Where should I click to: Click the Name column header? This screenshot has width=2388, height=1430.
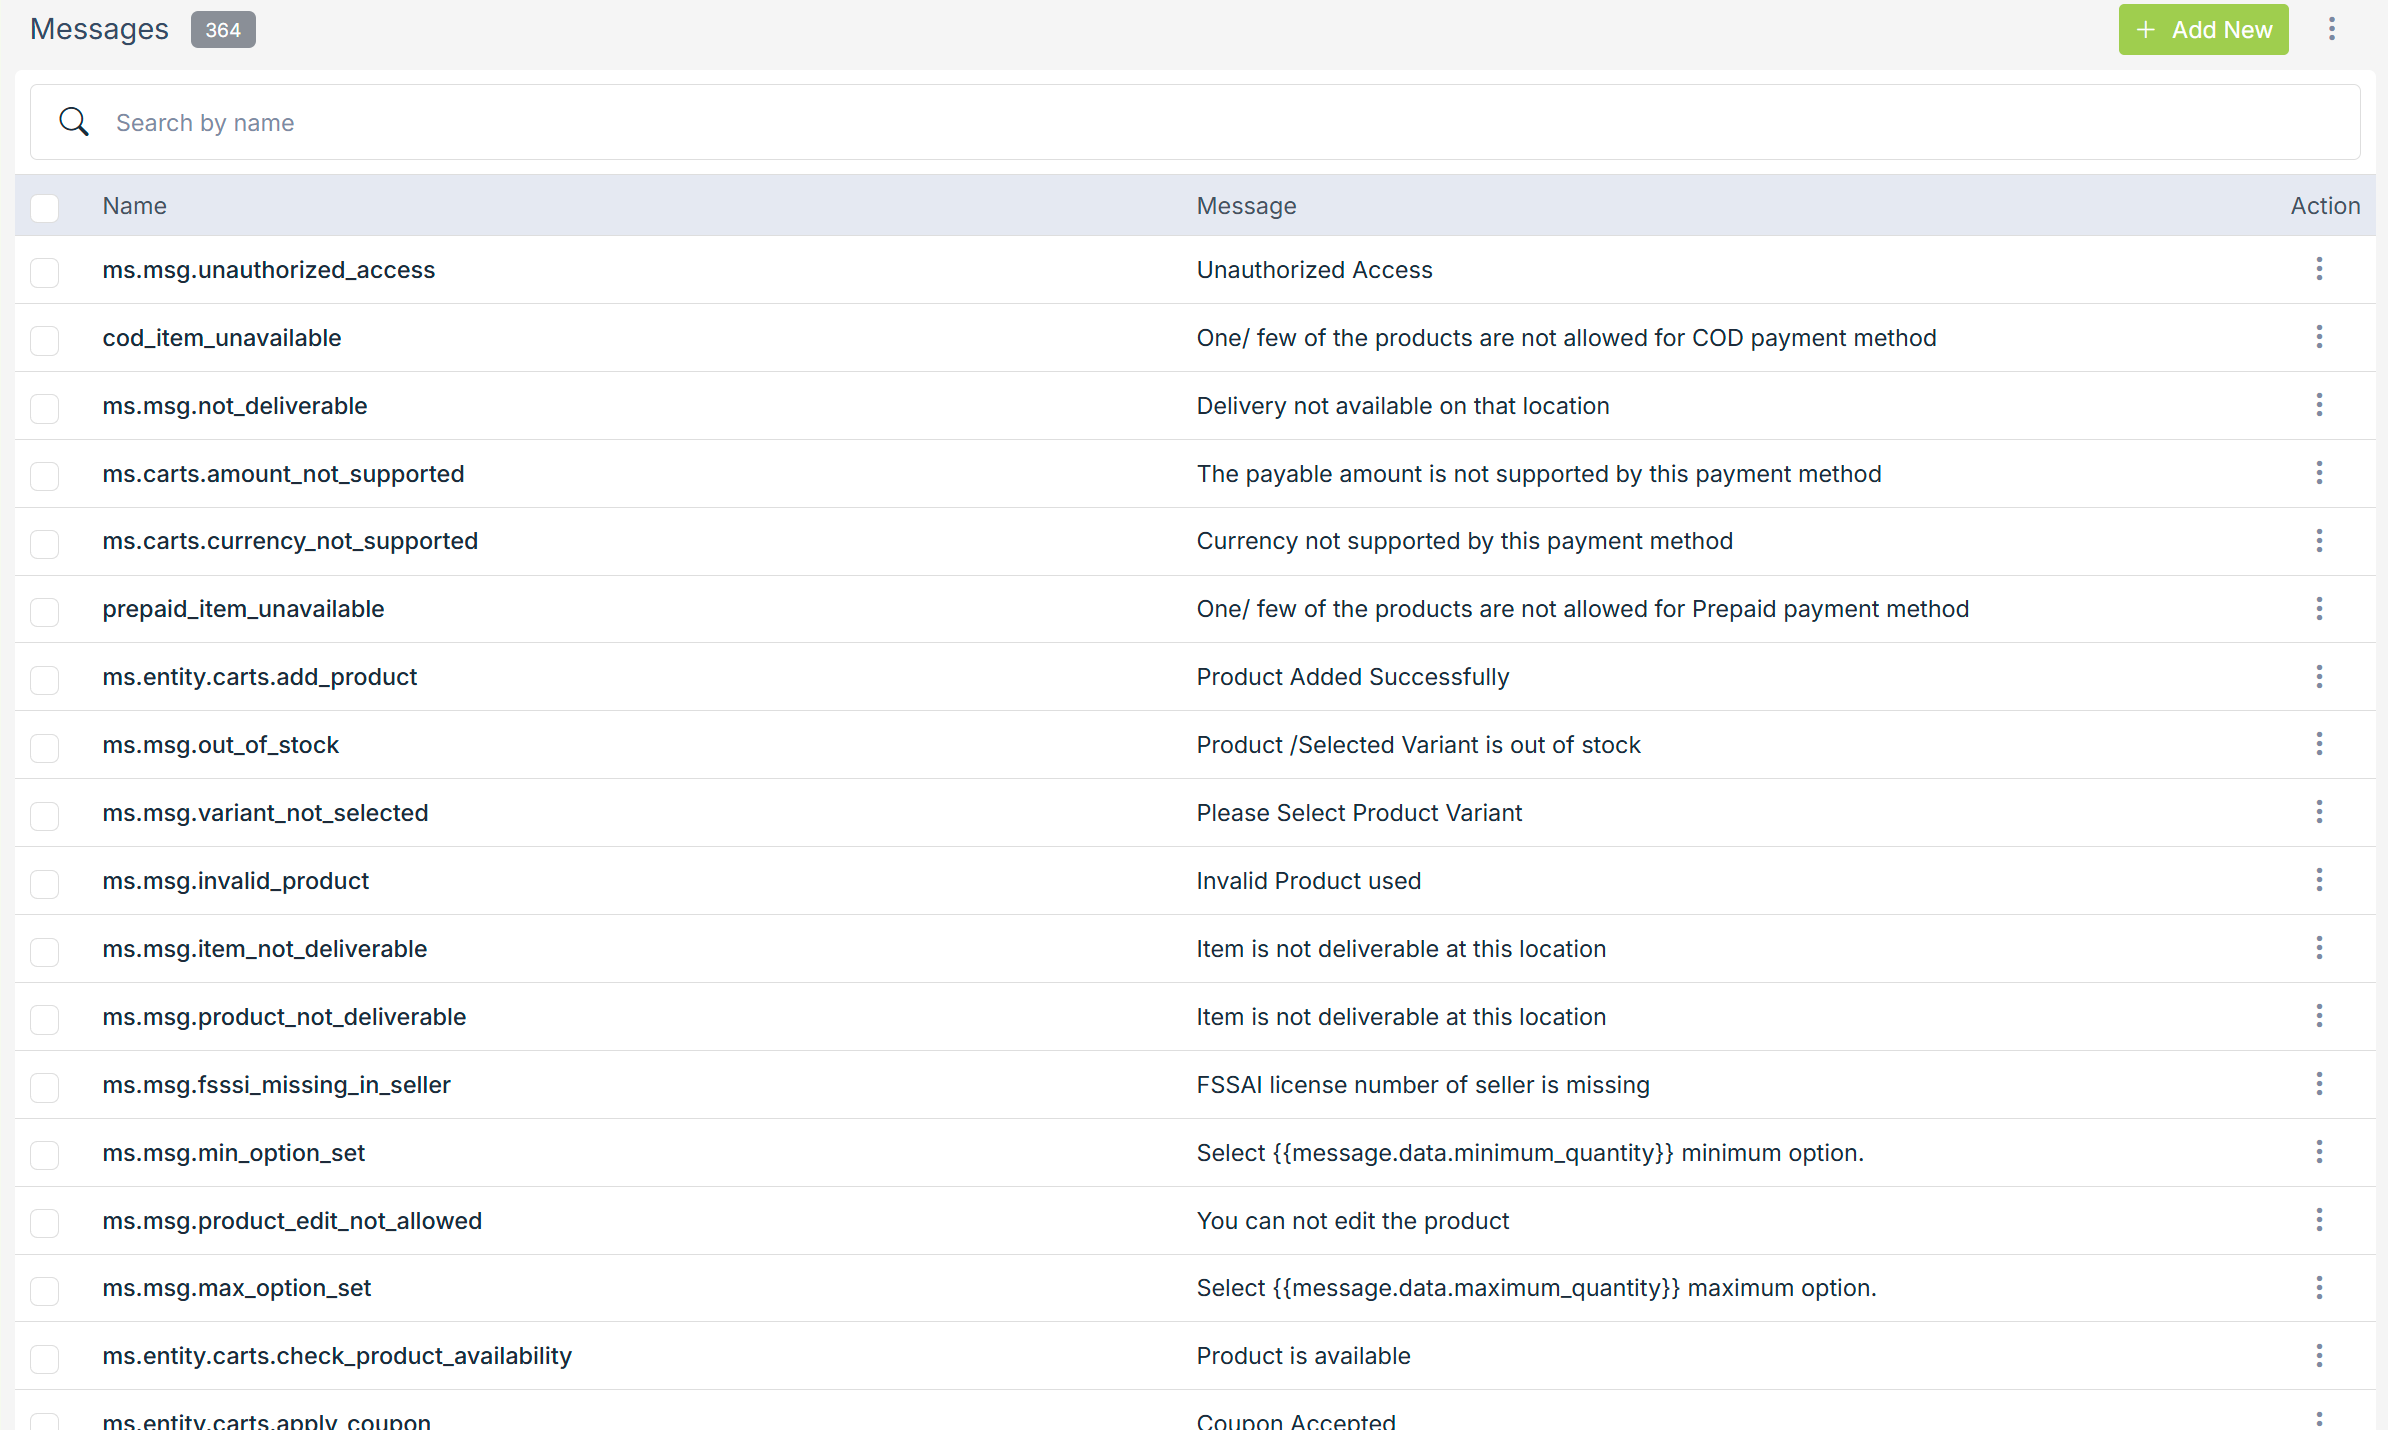pyautogui.click(x=134, y=206)
